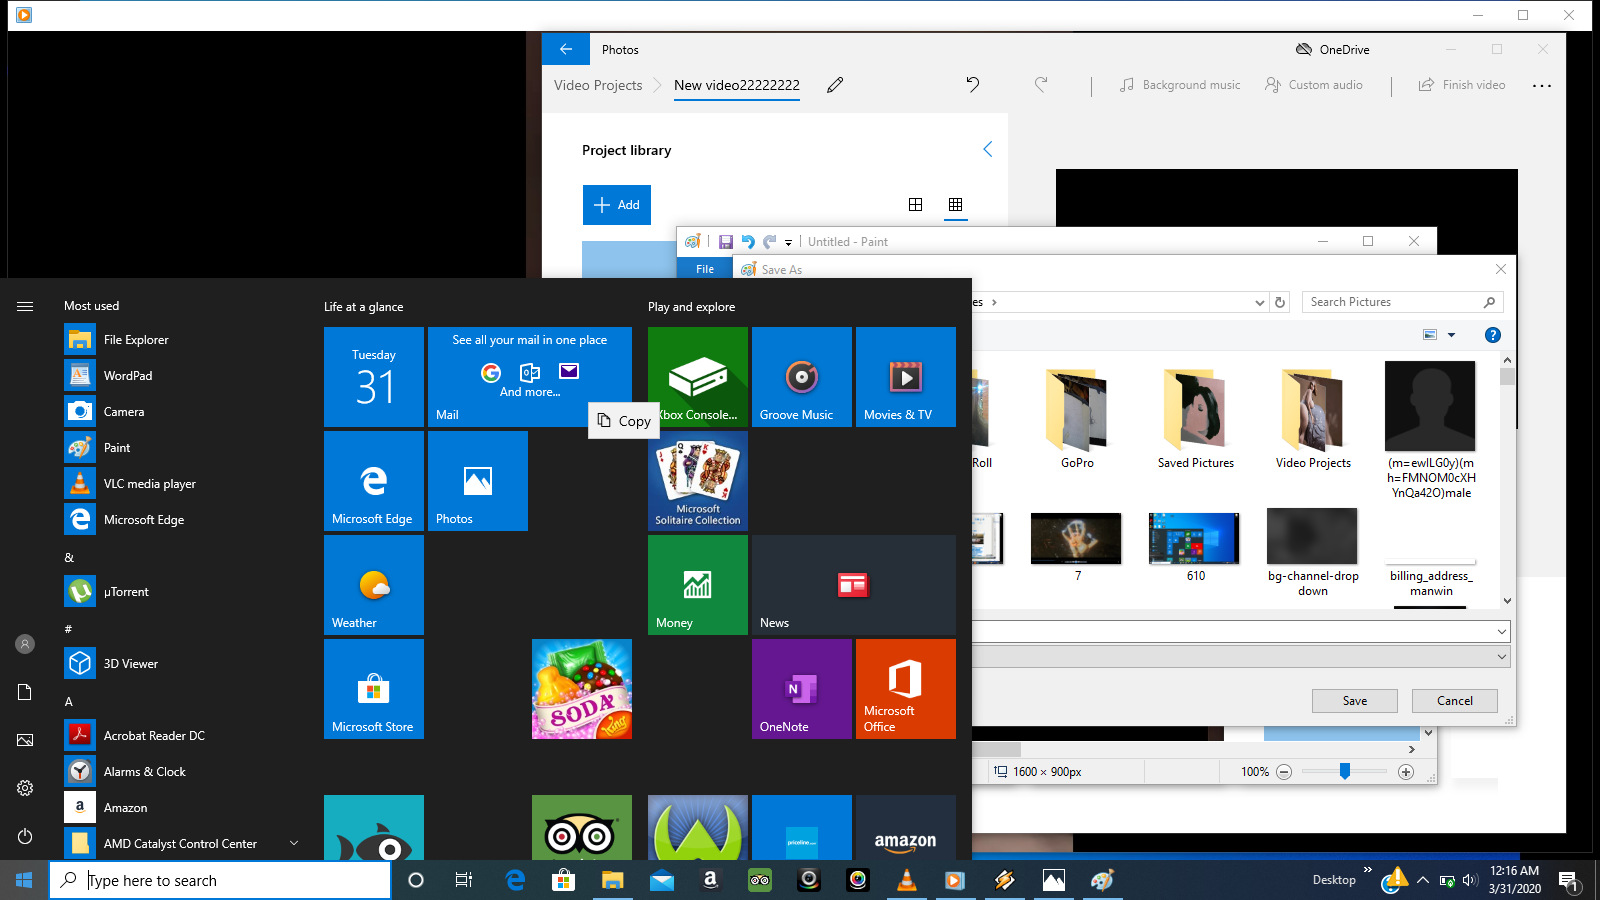Select the Saved Pictures folder
This screenshot has width=1600, height=900.
1195,418
